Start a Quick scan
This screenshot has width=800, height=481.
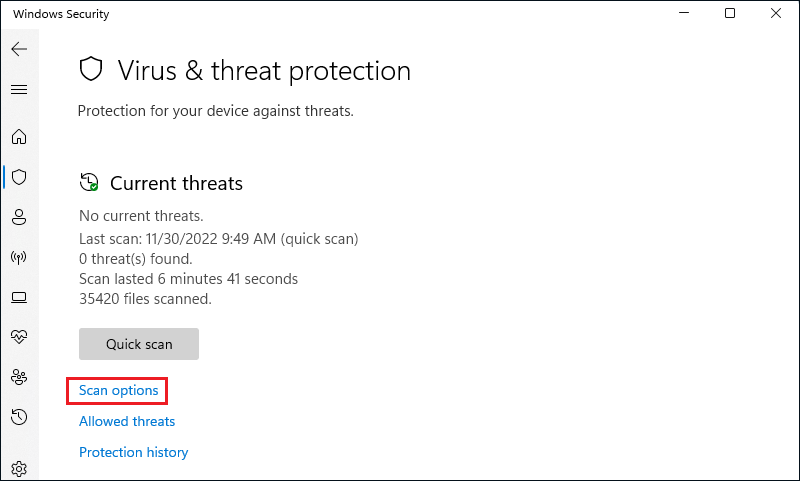pyautogui.click(x=139, y=344)
